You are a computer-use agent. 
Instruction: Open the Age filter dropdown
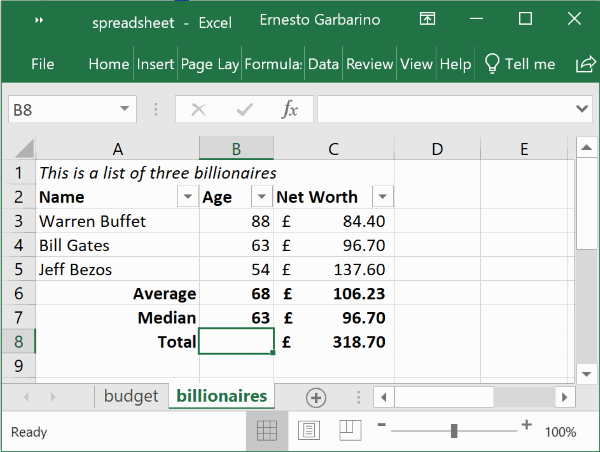point(261,197)
